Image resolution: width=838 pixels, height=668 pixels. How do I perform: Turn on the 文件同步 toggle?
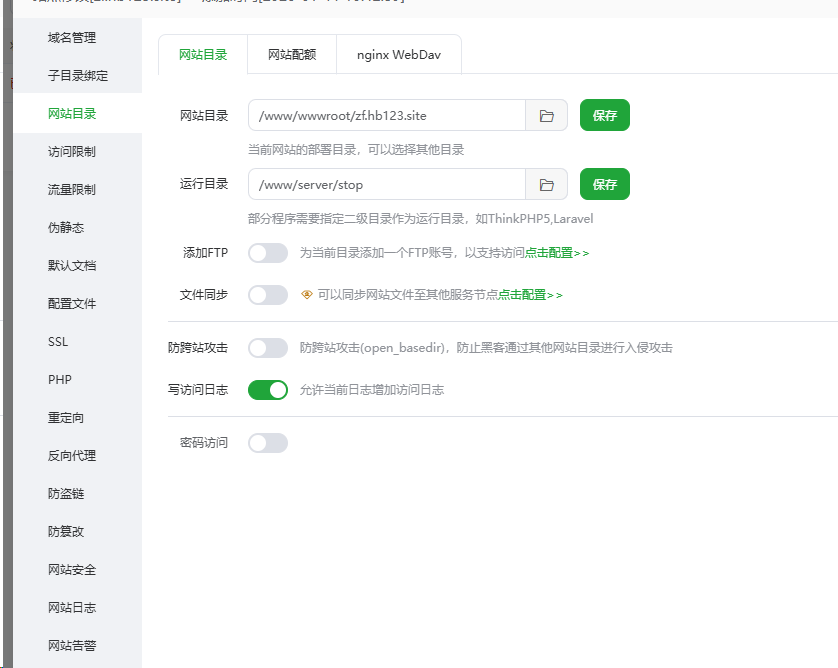click(268, 295)
